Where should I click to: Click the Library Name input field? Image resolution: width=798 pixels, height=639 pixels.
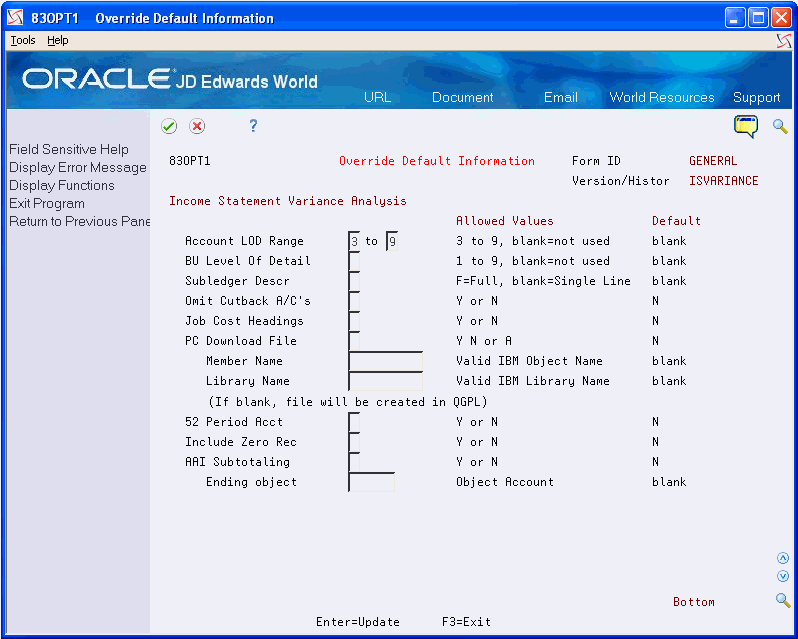tap(386, 381)
